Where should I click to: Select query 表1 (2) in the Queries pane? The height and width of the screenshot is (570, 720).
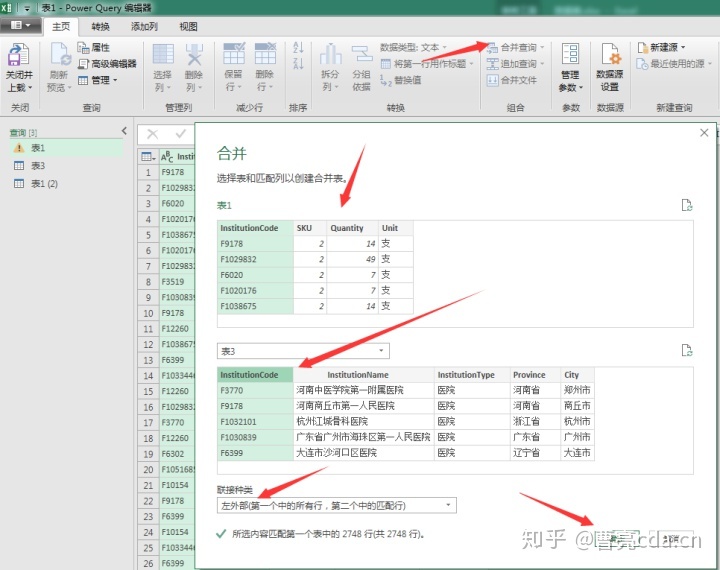tap(67, 184)
